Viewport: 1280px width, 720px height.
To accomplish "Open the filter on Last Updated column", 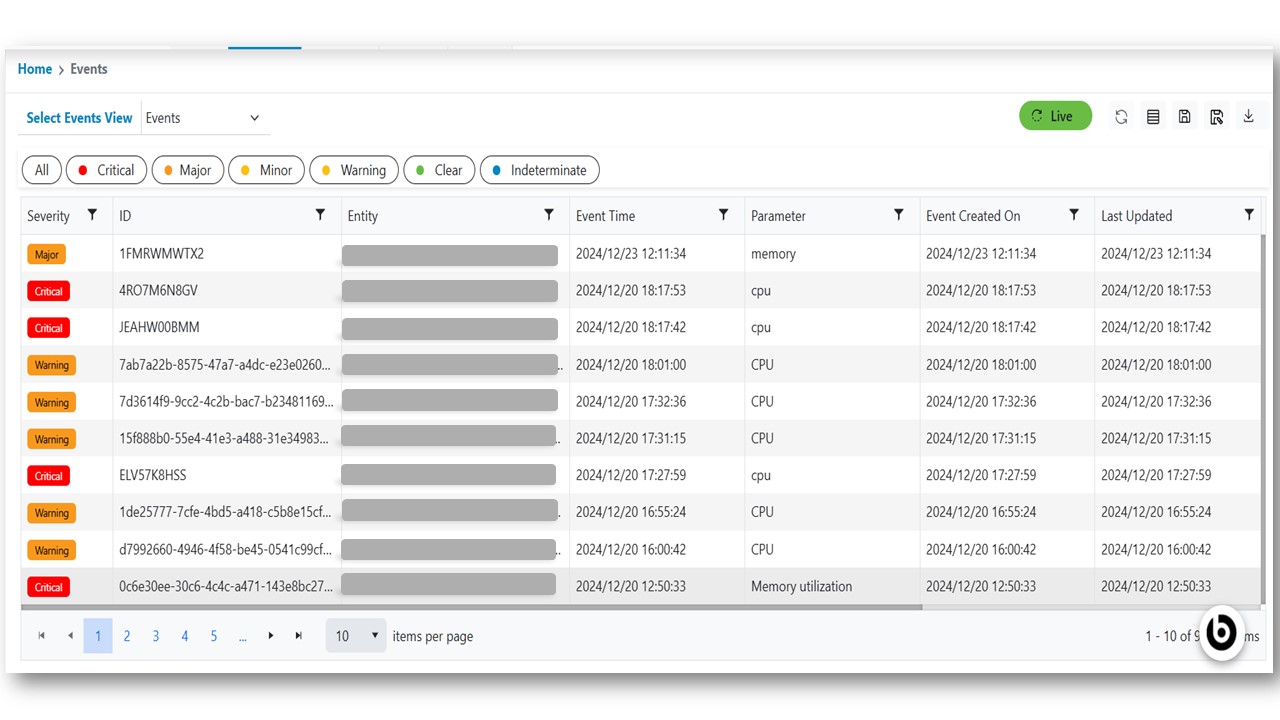I will pos(1249,215).
